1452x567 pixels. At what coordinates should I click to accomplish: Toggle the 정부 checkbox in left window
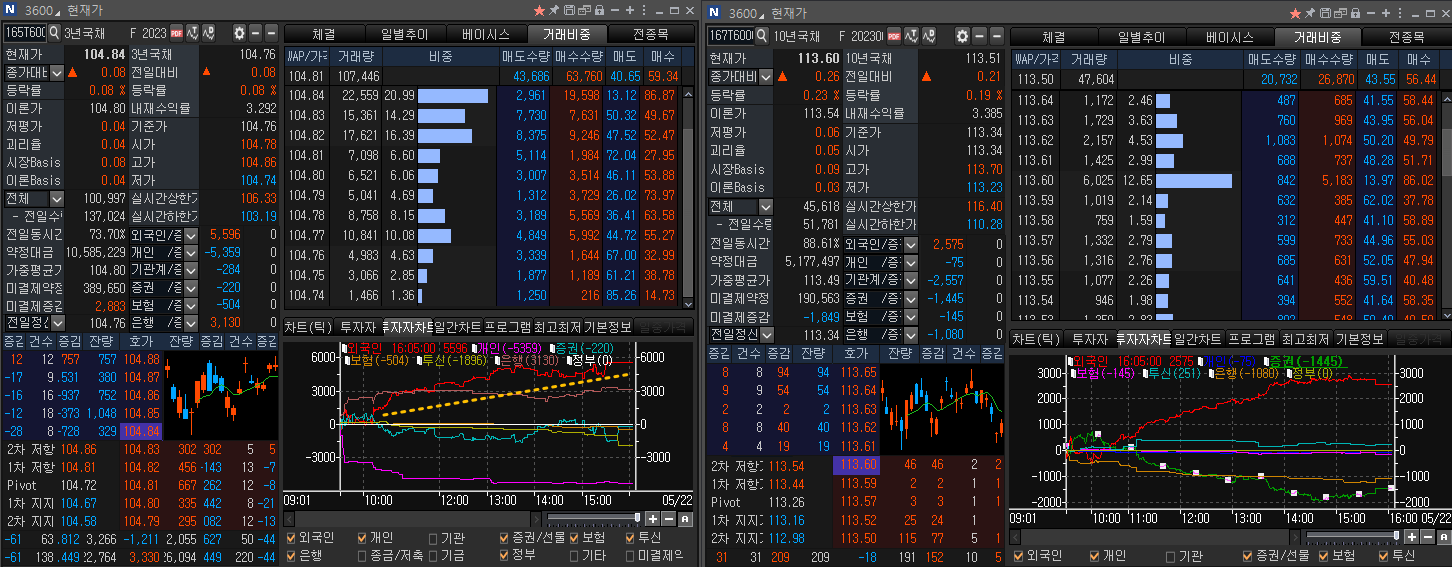pos(504,553)
